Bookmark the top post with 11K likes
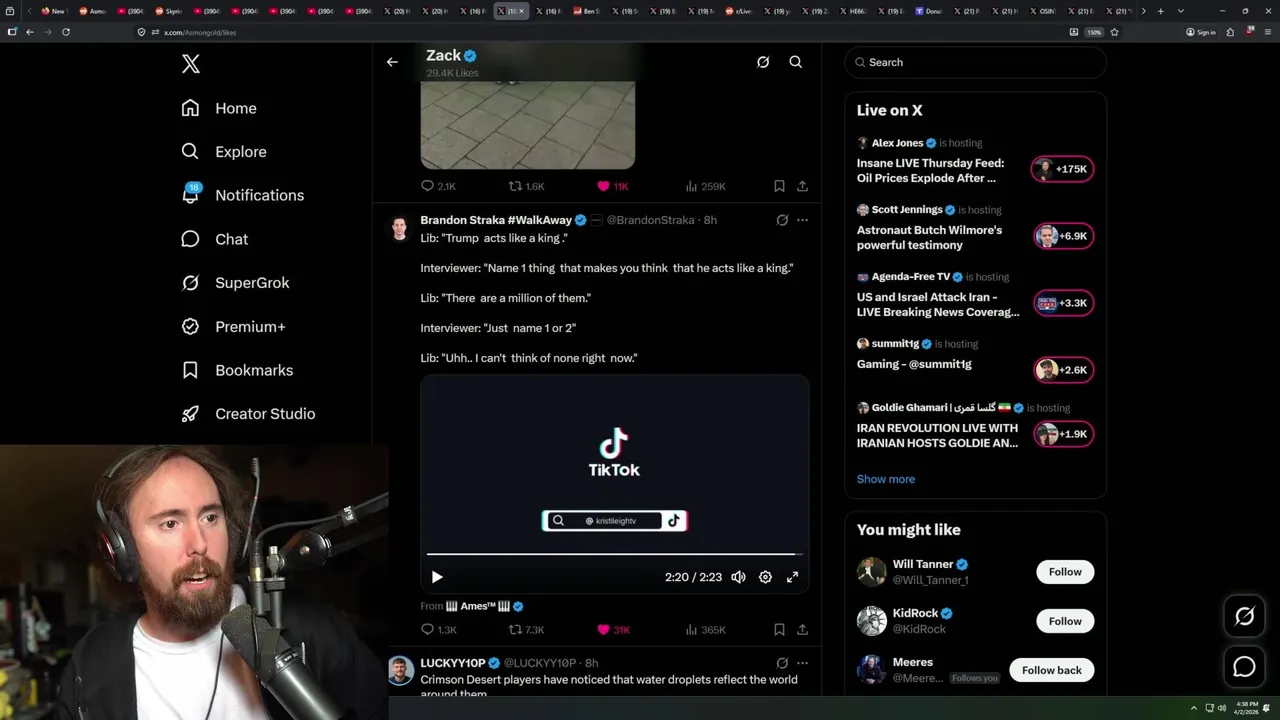This screenshot has width=1280, height=720. coord(779,186)
